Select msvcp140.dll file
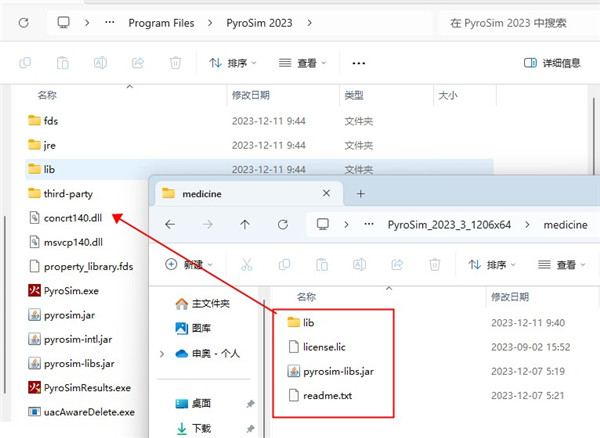 click(x=66, y=242)
